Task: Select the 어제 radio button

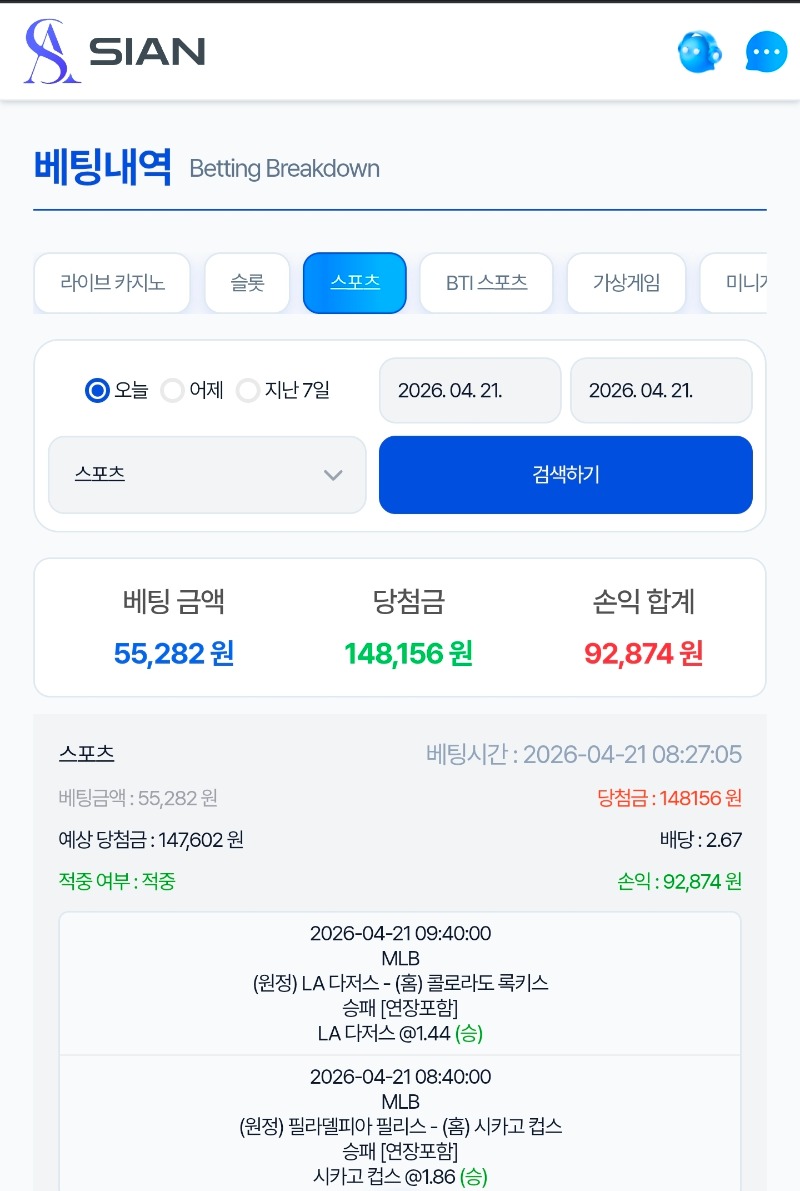Action: click(172, 390)
